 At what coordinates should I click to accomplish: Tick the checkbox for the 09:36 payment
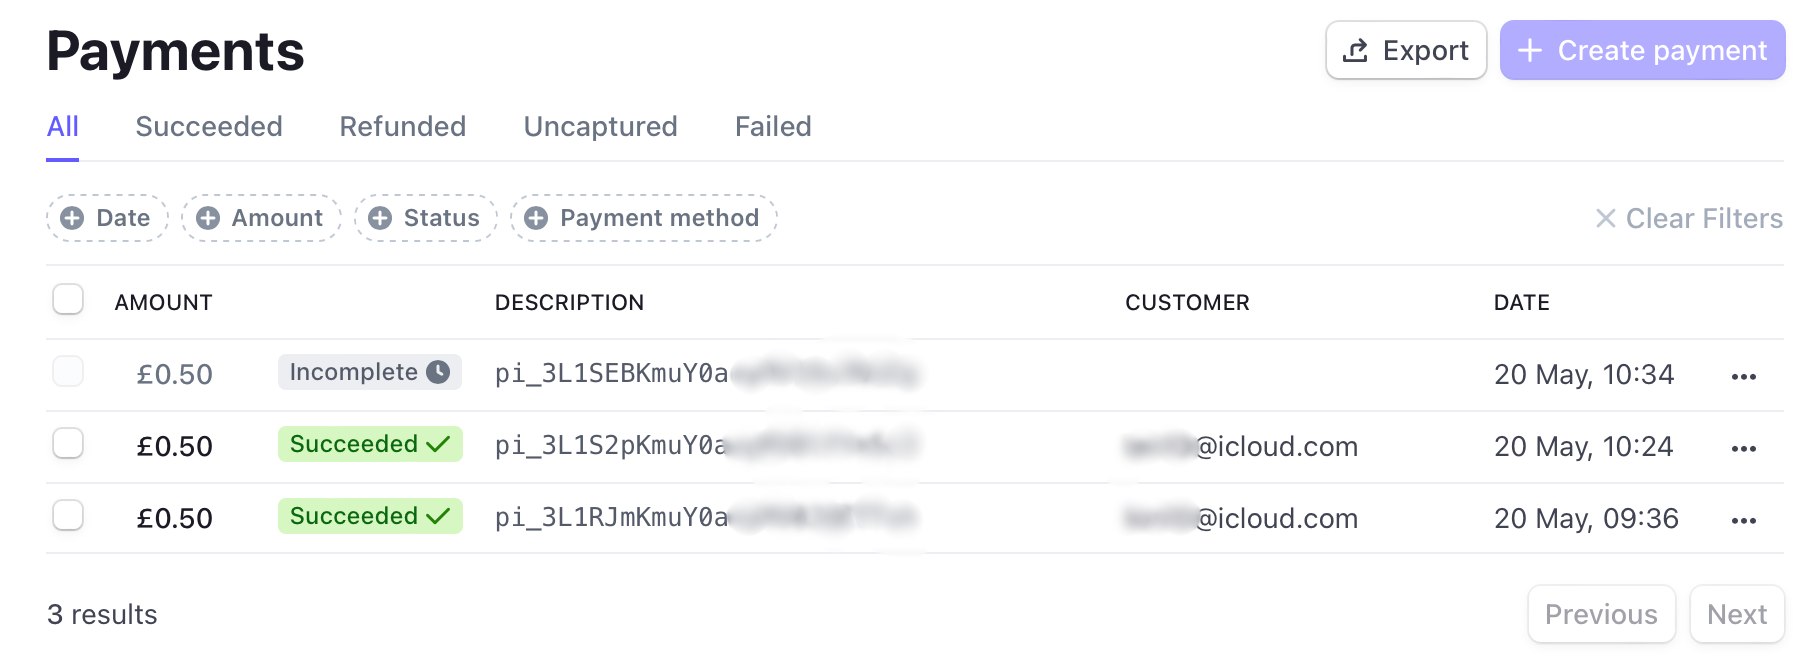68,515
